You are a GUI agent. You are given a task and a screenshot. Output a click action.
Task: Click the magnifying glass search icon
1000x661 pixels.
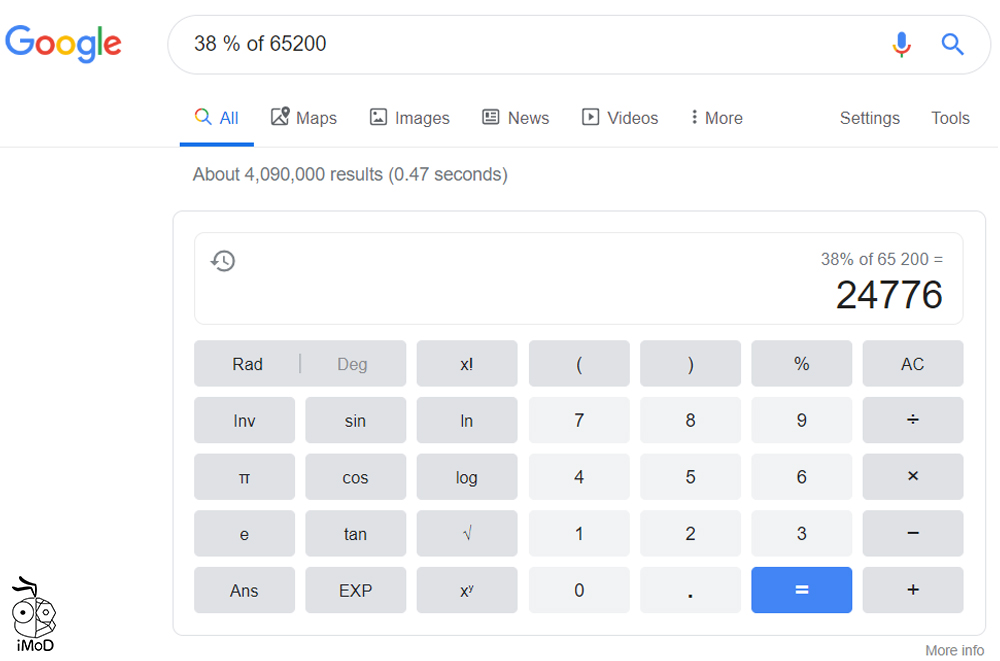[x=951, y=44]
